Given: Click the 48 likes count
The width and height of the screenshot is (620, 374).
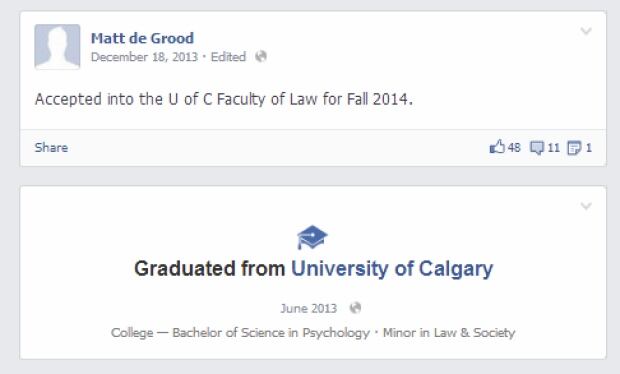Looking at the screenshot, I should pyautogui.click(x=514, y=148).
